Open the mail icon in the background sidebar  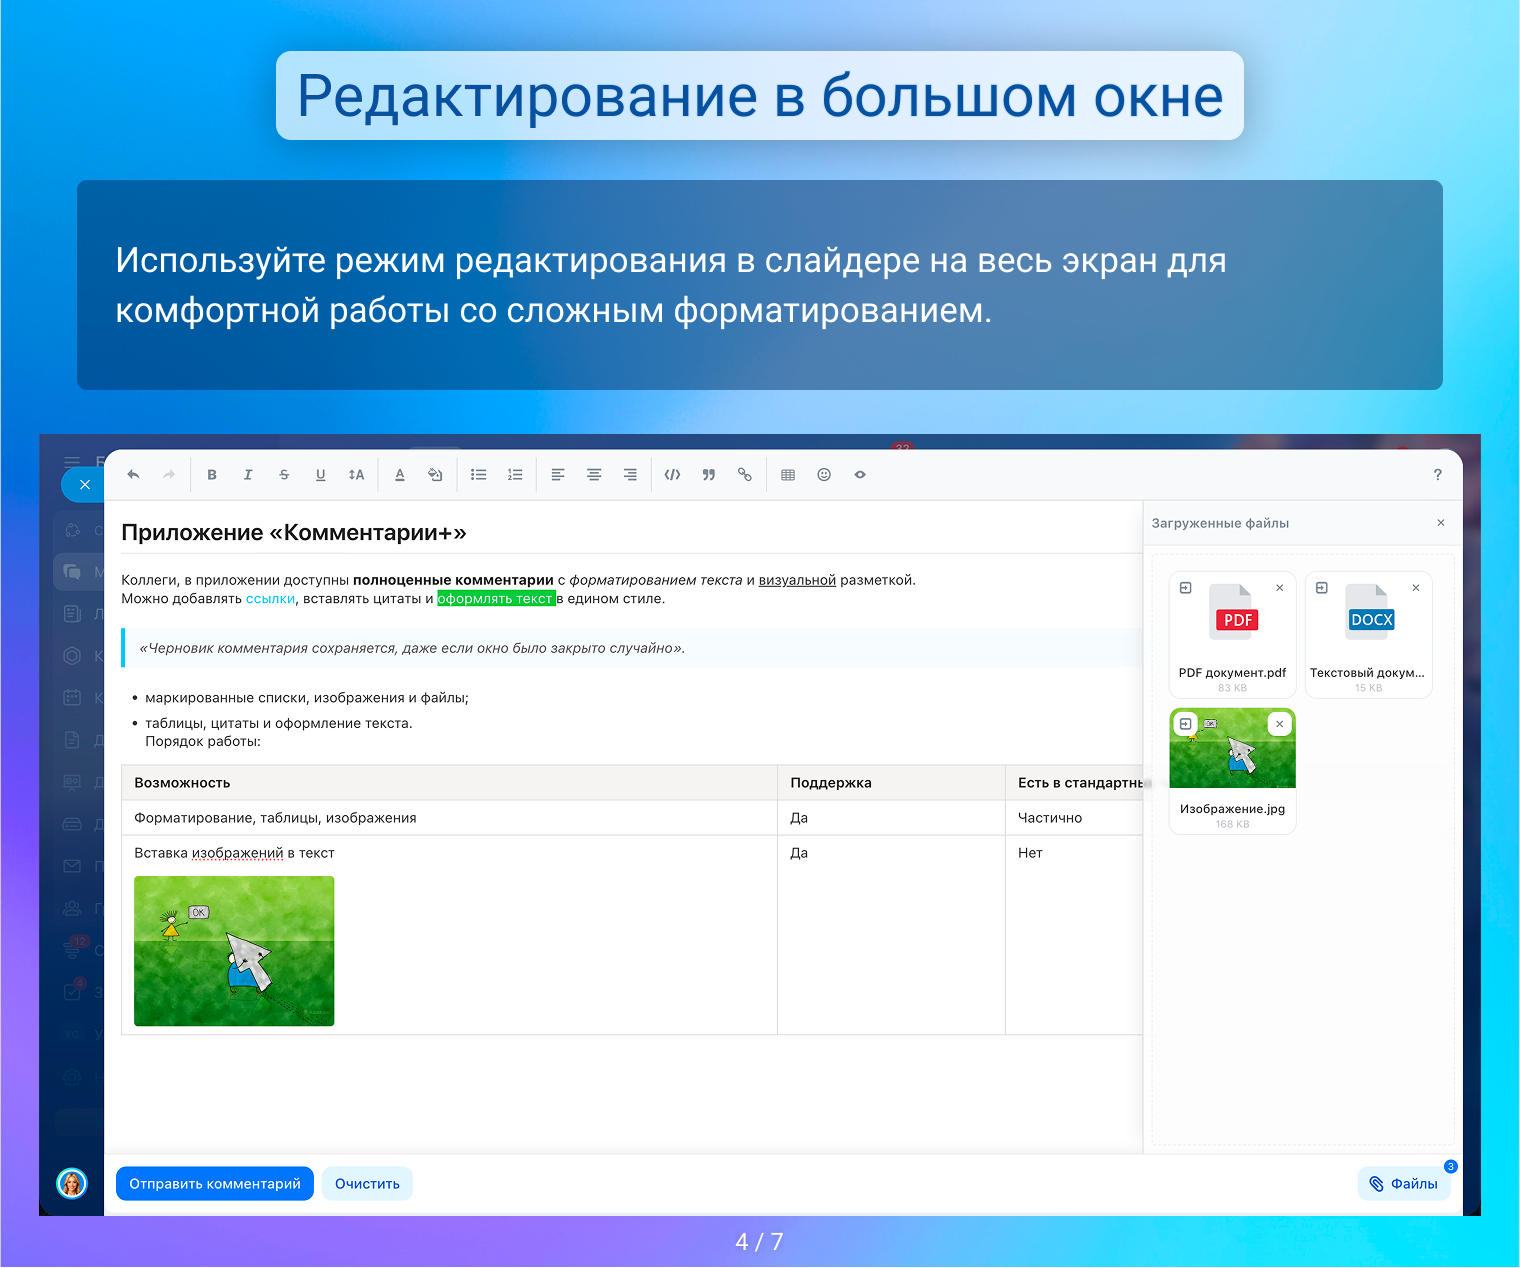click(72, 866)
